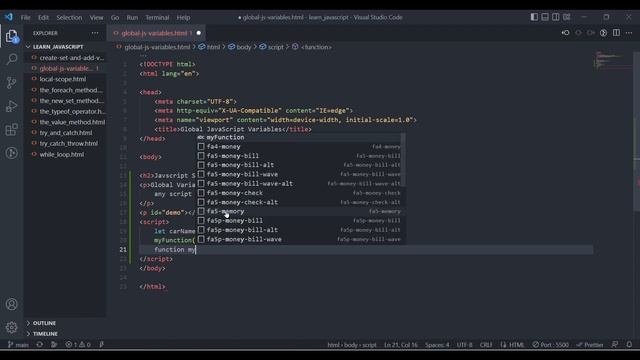Select the global-js-variables.html editor tab
The height and width of the screenshot is (360, 640).
(156, 33)
